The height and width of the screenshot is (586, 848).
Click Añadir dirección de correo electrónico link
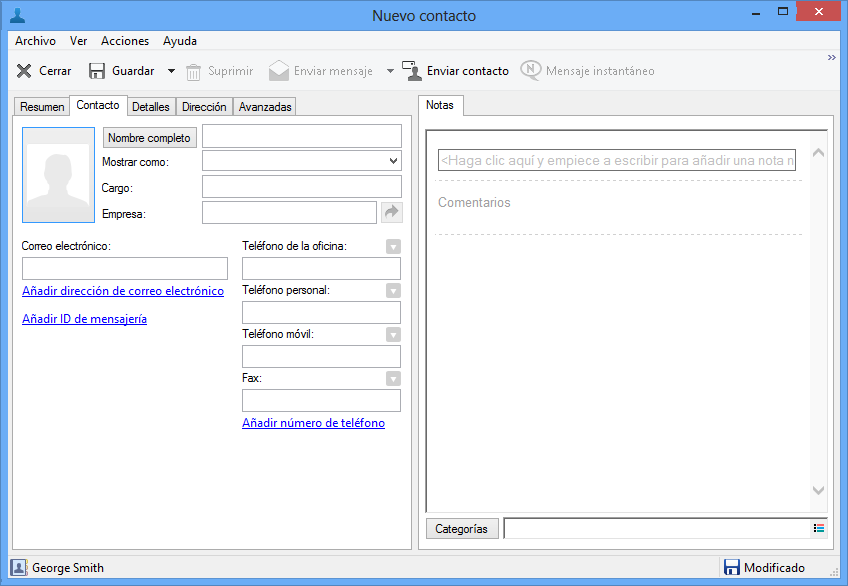(x=123, y=291)
